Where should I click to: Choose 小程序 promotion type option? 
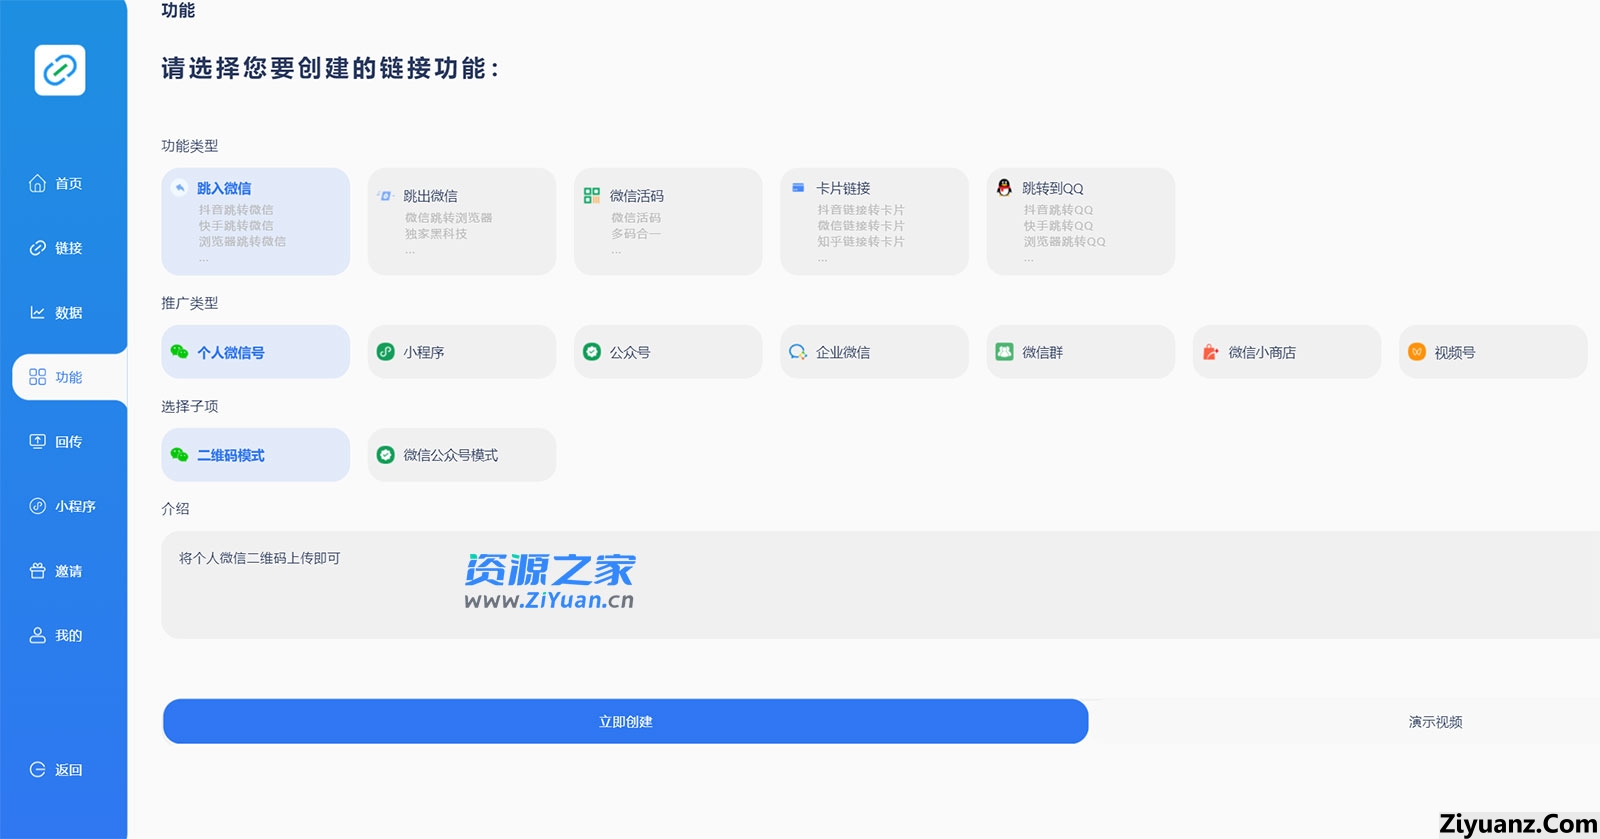[462, 352]
